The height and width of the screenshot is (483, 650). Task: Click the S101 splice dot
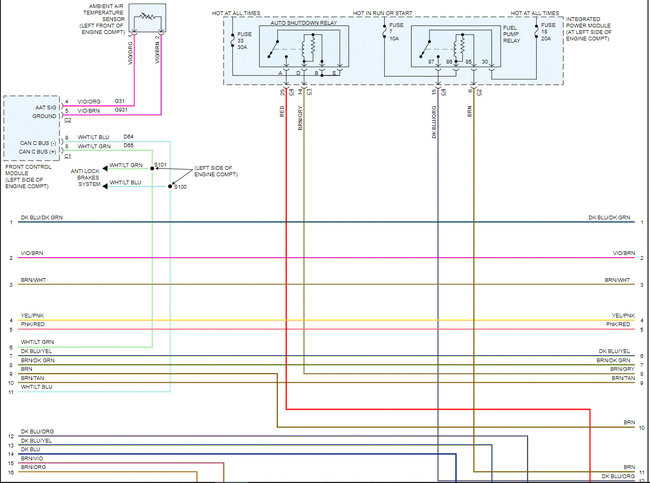(152, 168)
